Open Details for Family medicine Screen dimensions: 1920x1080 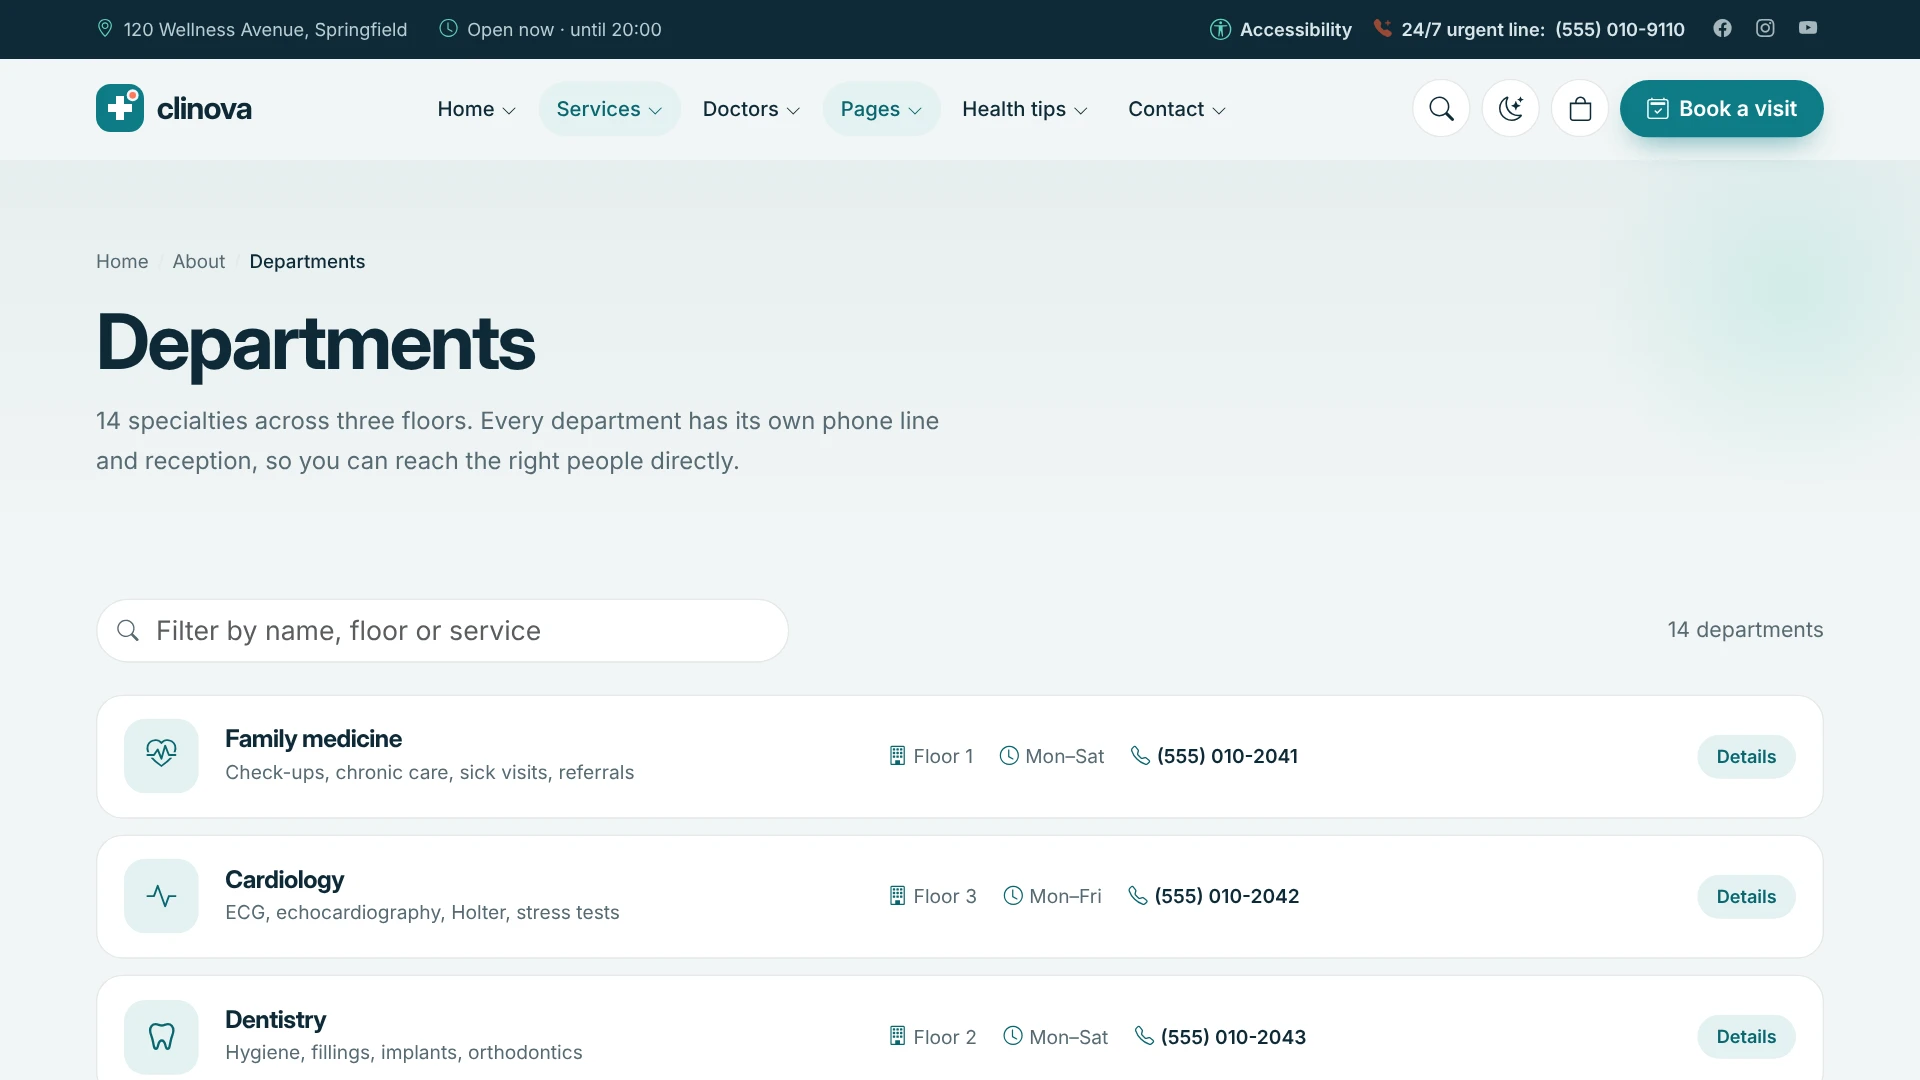pyautogui.click(x=1746, y=757)
